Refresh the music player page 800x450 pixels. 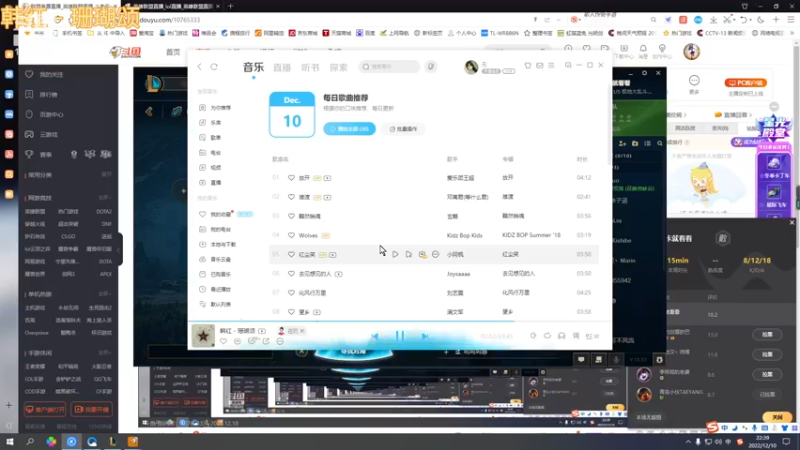pyautogui.click(x=214, y=67)
